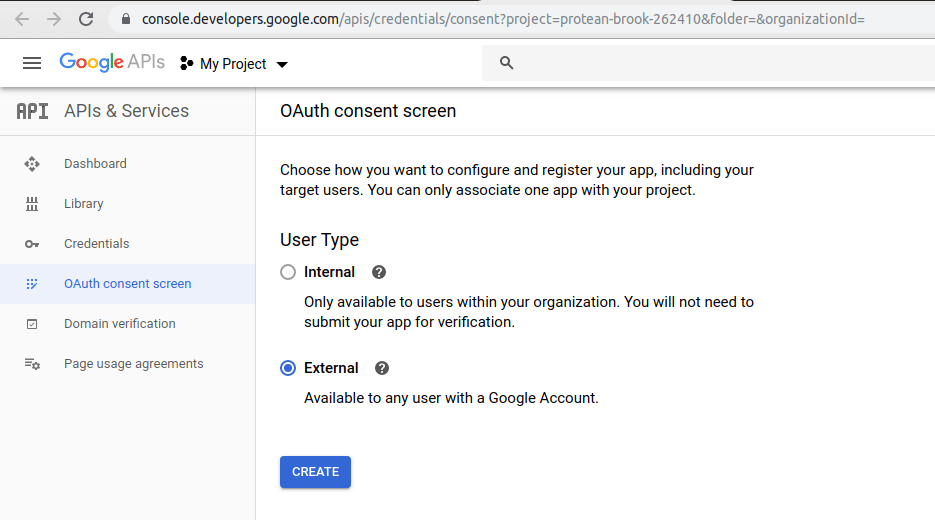Click the Page usage agreements settings icon
The height and width of the screenshot is (520, 935).
click(32, 364)
